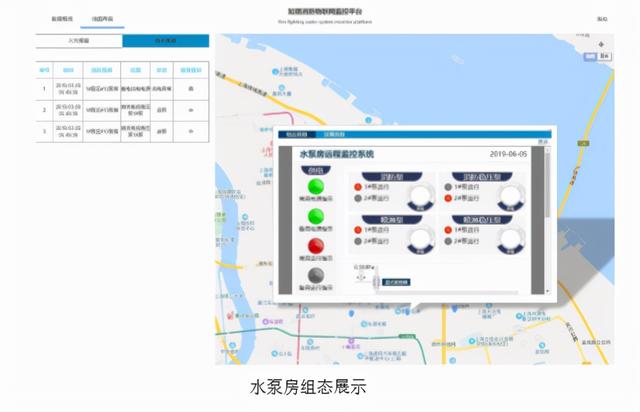
Task: Click the circular gauge in top-right pump group
Action: point(511,197)
